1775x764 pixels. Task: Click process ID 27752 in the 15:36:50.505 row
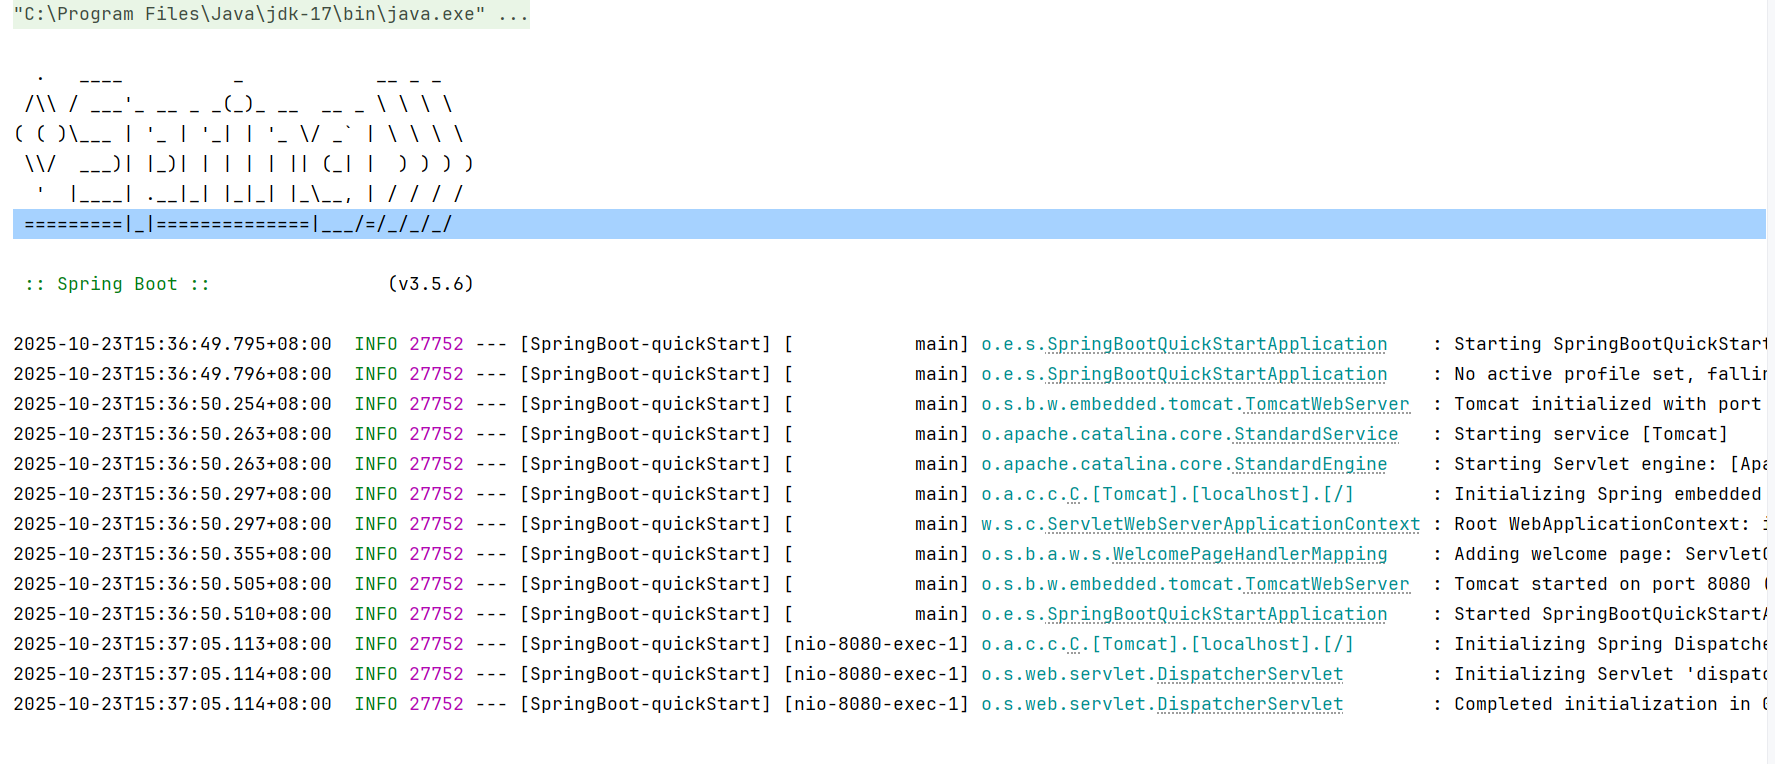tap(436, 584)
